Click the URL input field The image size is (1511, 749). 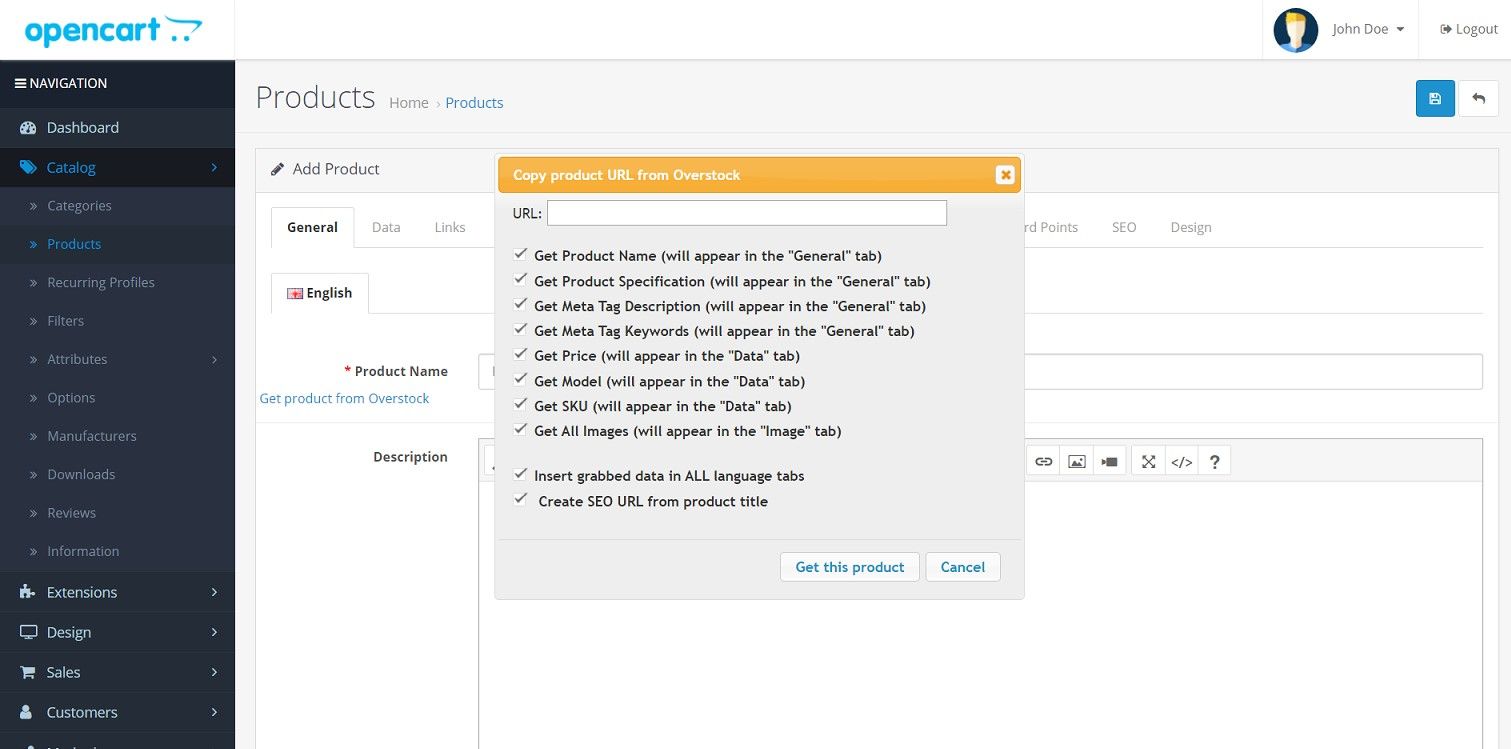(x=746, y=213)
